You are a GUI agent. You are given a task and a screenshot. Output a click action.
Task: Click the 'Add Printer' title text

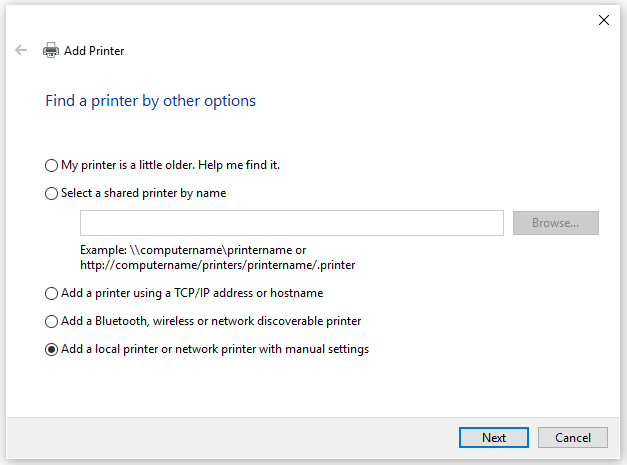(94, 51)
